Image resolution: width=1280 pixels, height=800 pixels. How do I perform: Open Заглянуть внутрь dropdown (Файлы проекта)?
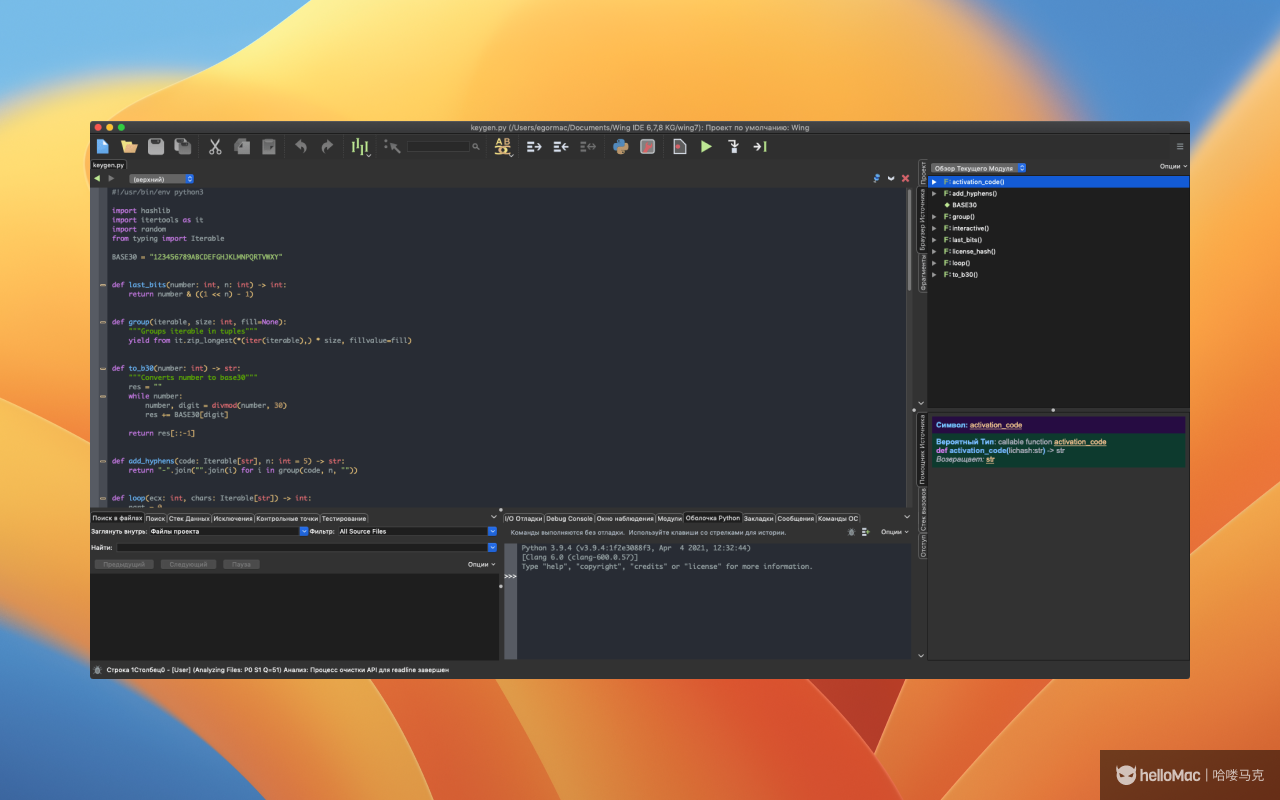click(228, 532)
